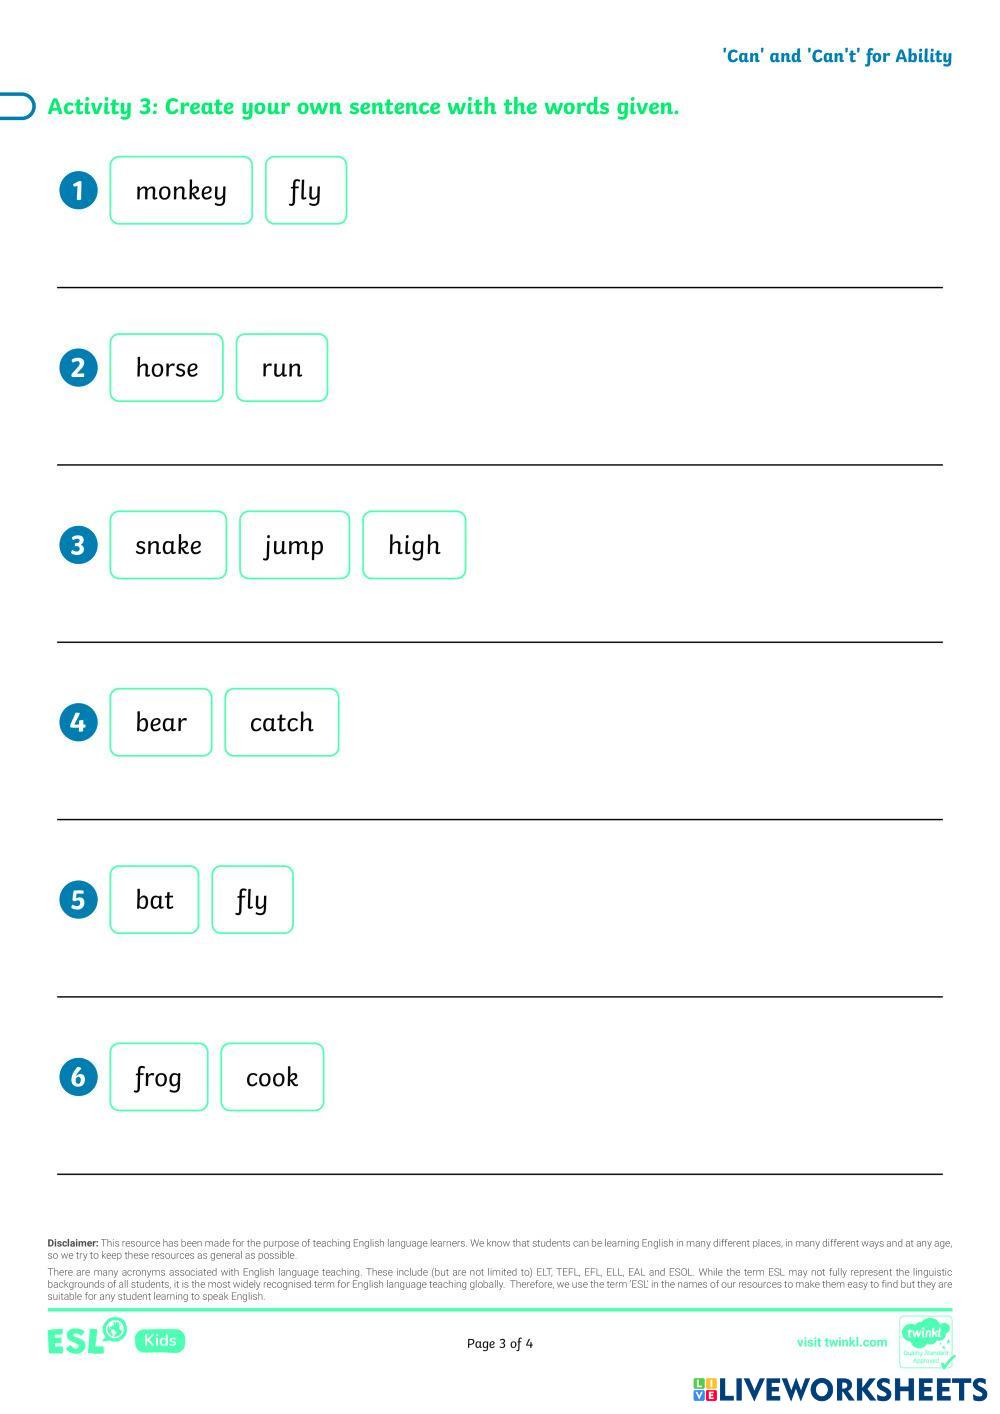Click the ESL Kids logo

[x=116, y=1339]
